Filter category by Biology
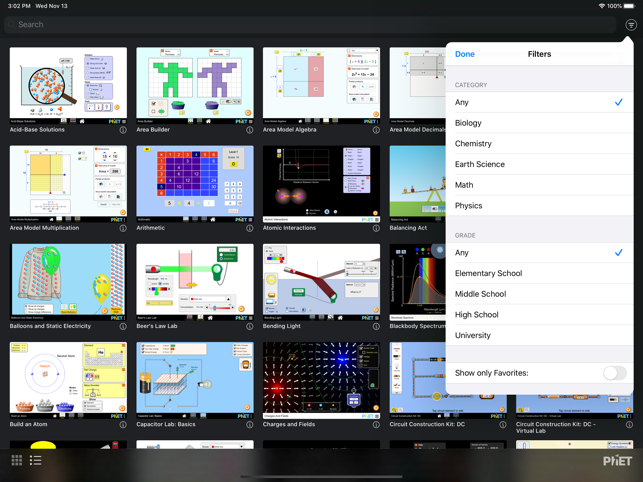The width and height of the screenshot is (643, 482). [539, 123]
